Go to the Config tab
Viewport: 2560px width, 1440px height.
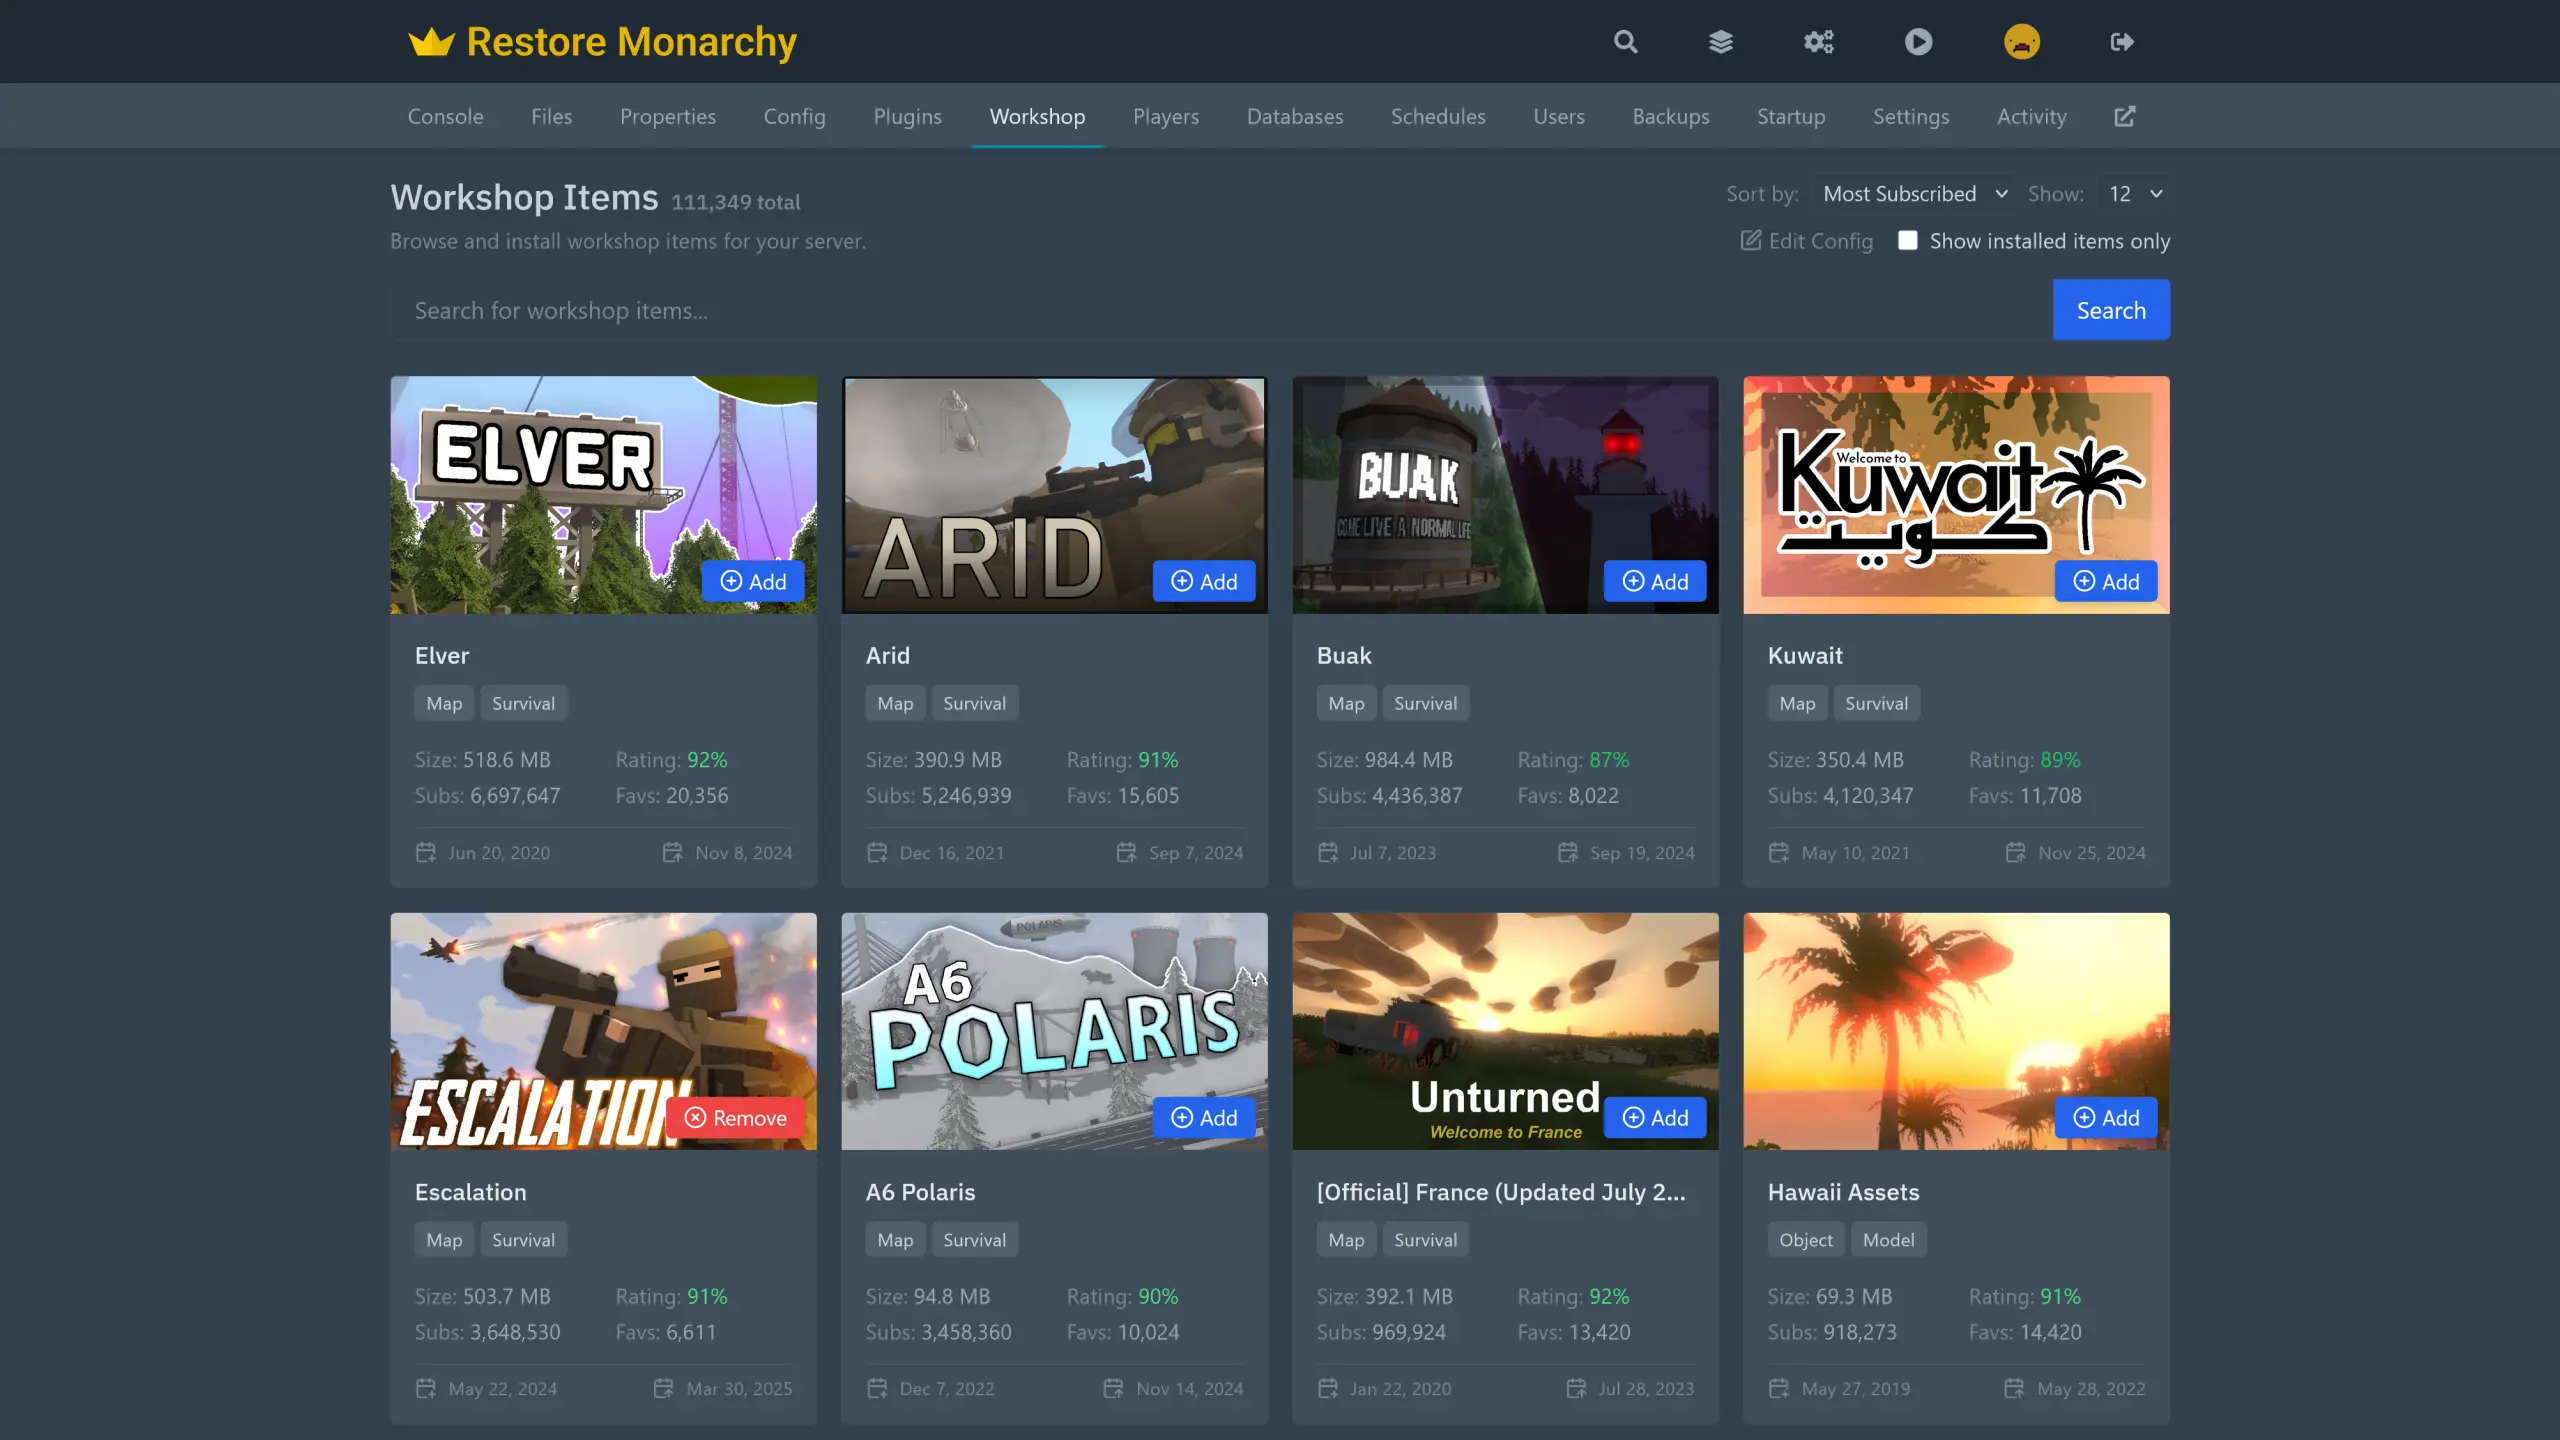794,116
